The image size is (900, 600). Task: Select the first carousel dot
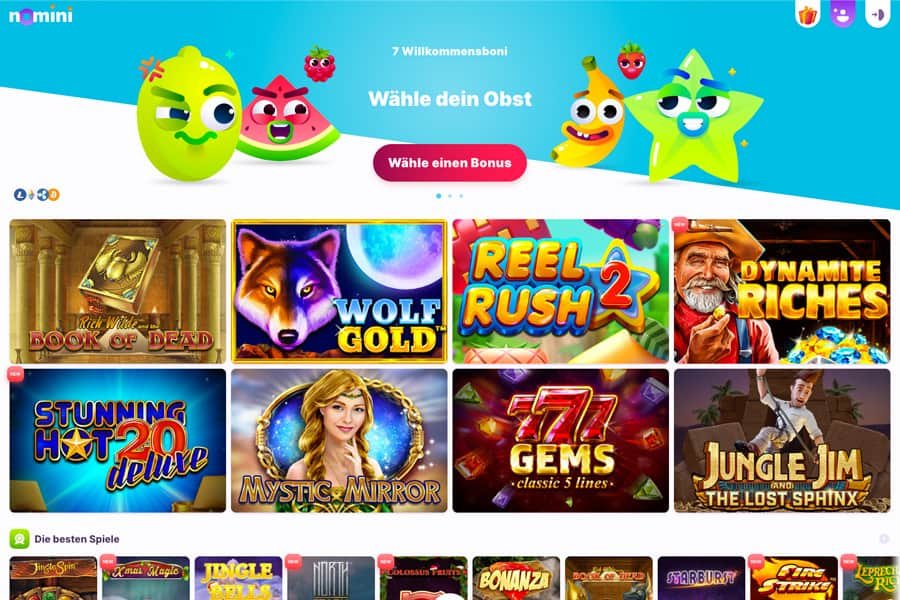439,196
